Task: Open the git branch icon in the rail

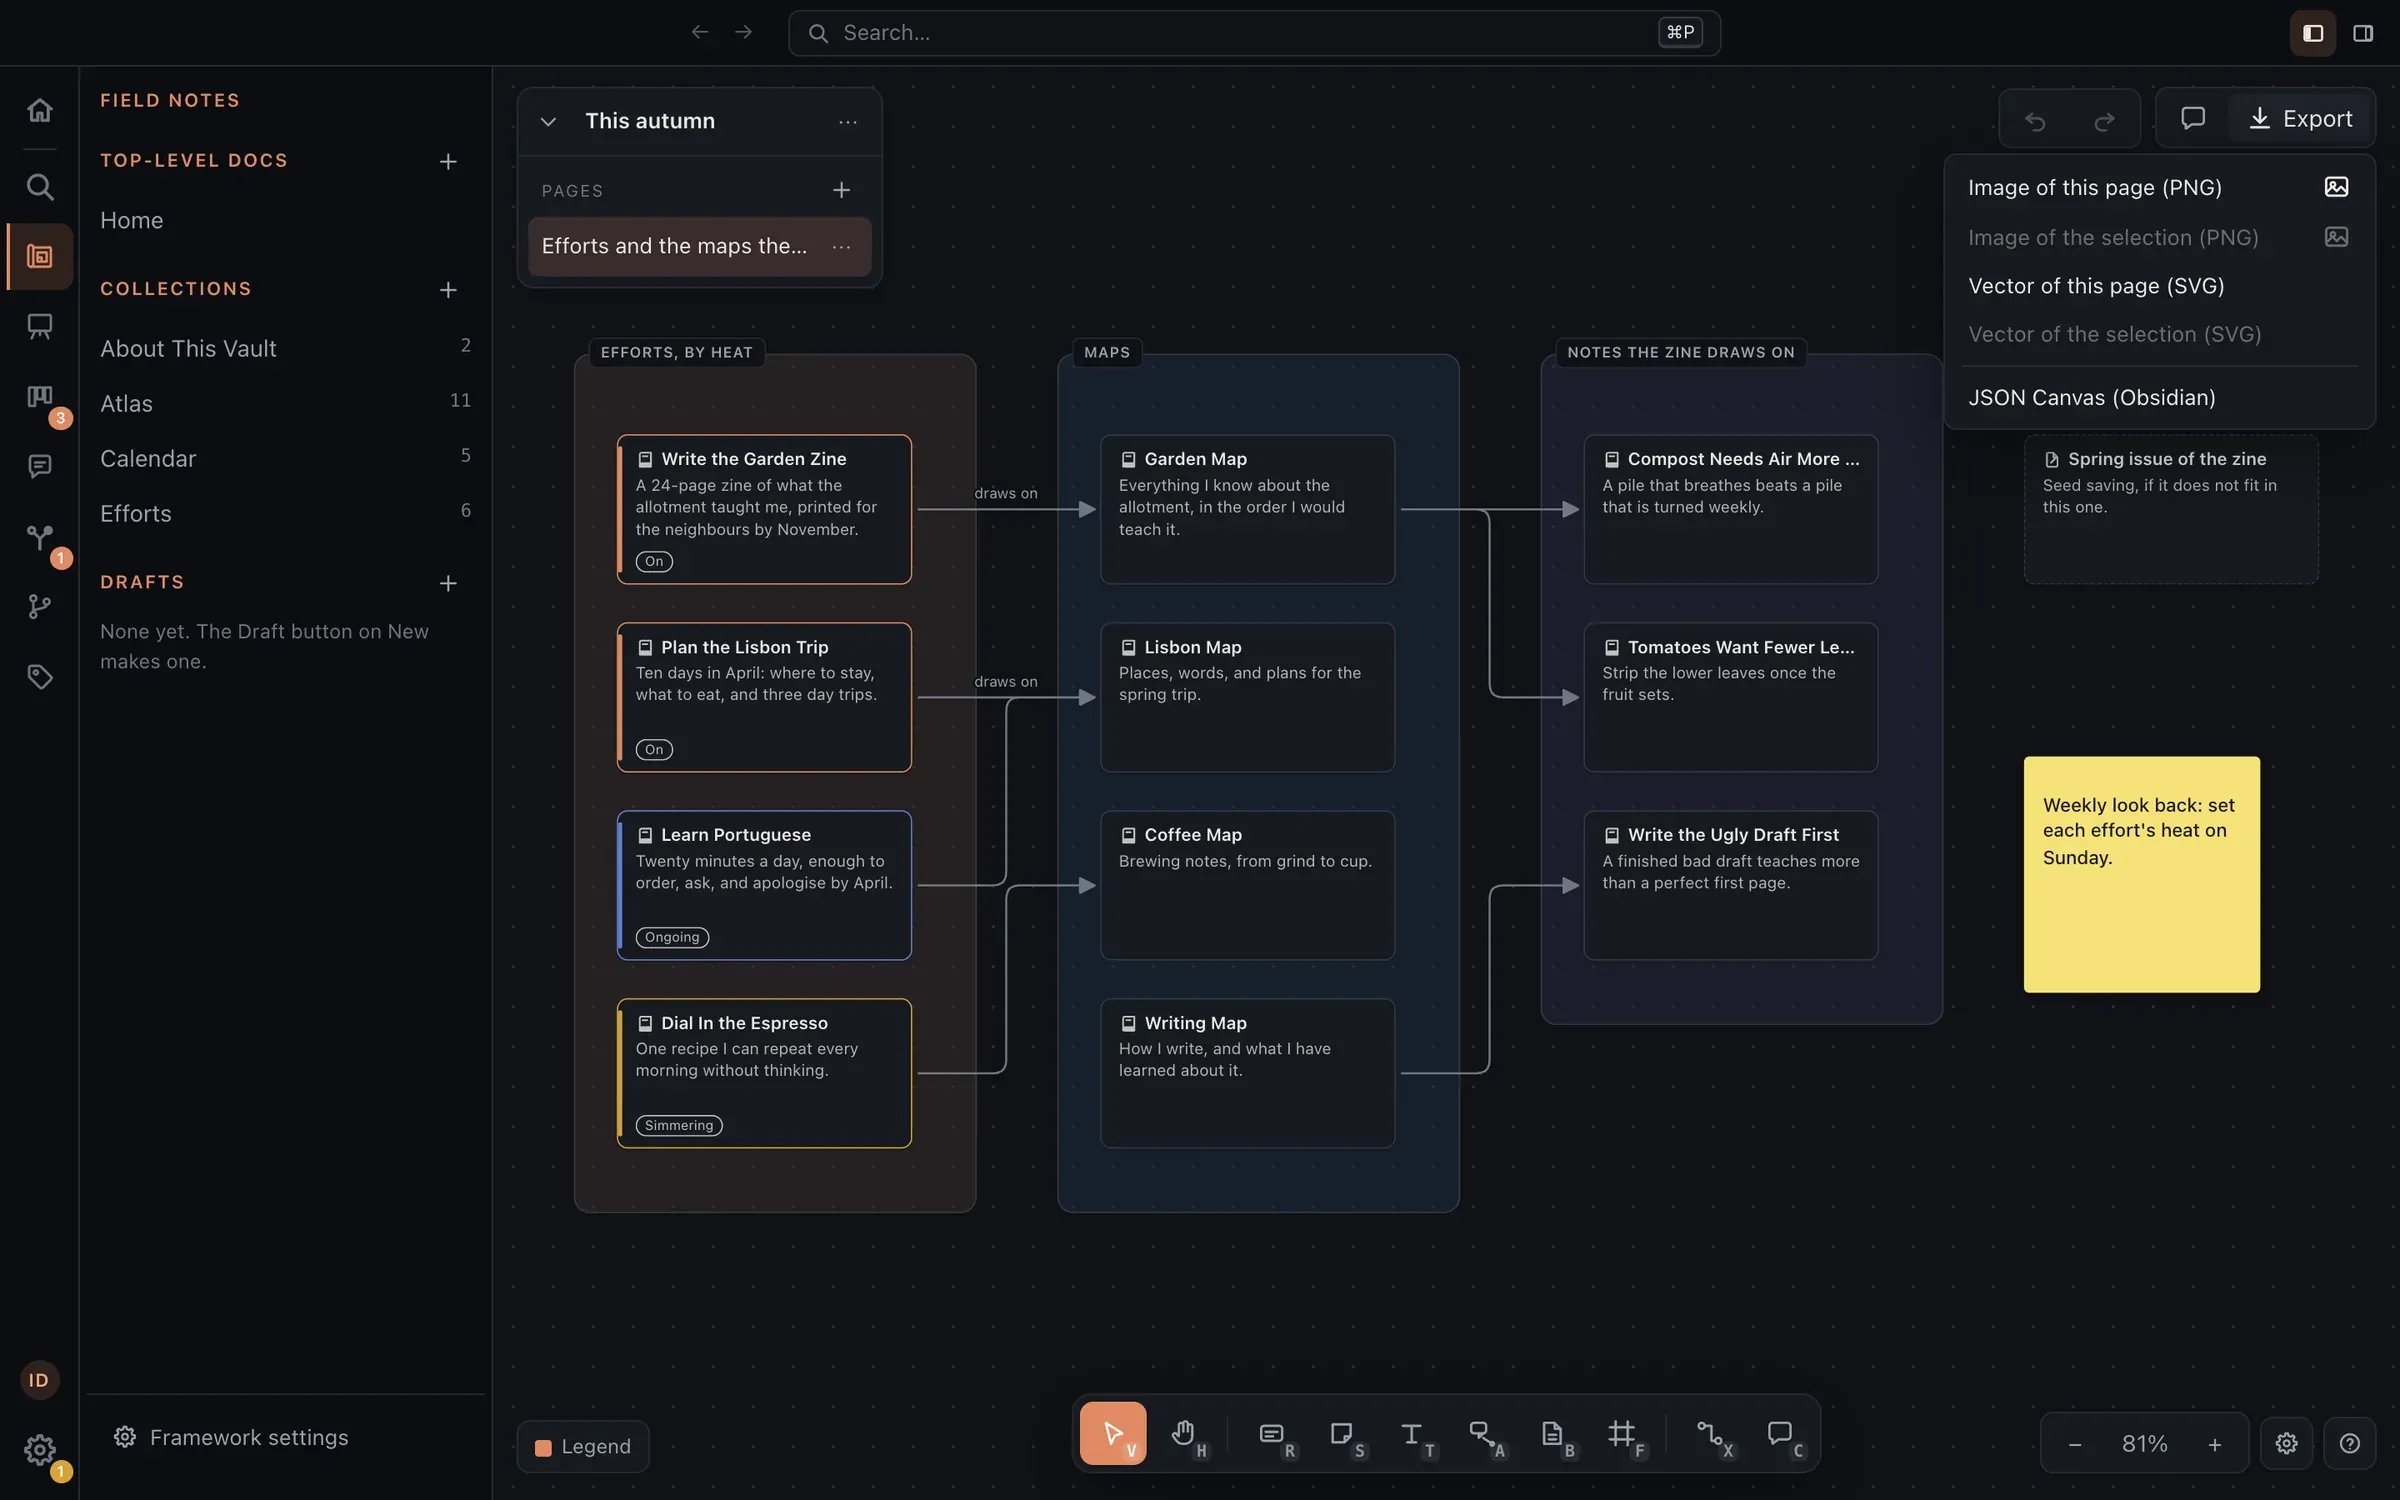Action: coord(39,606)
